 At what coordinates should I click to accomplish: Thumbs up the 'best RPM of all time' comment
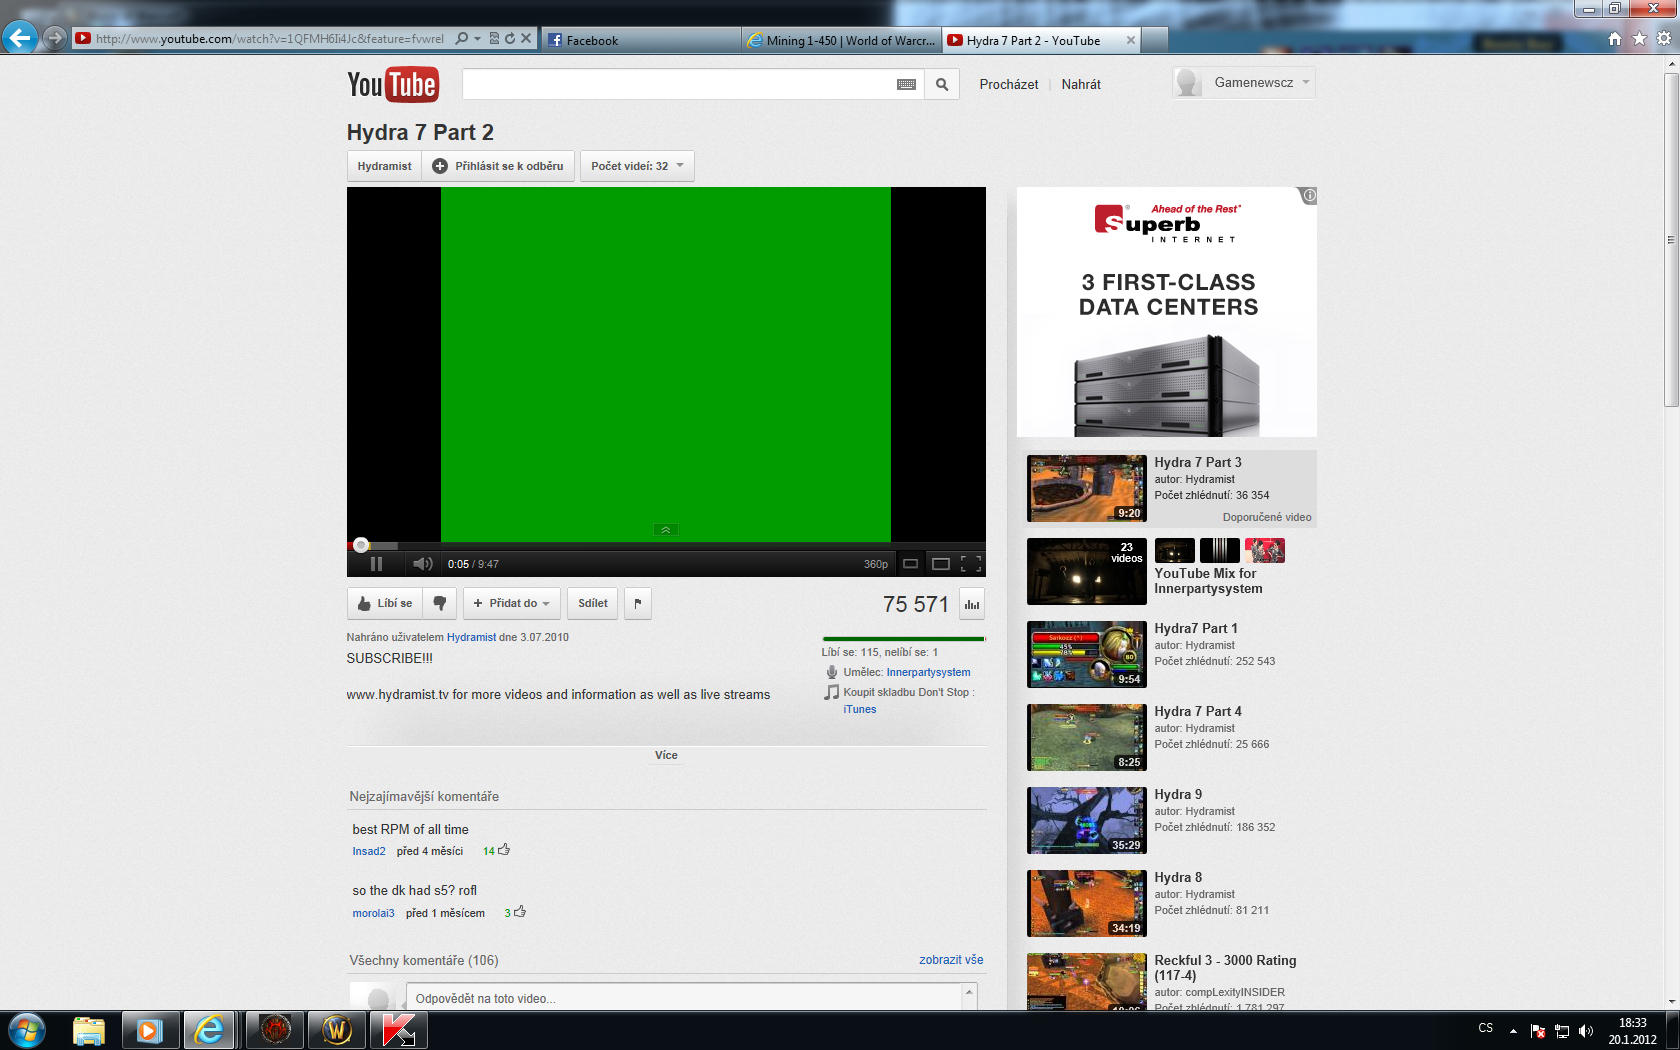click(x=504, y=850)
